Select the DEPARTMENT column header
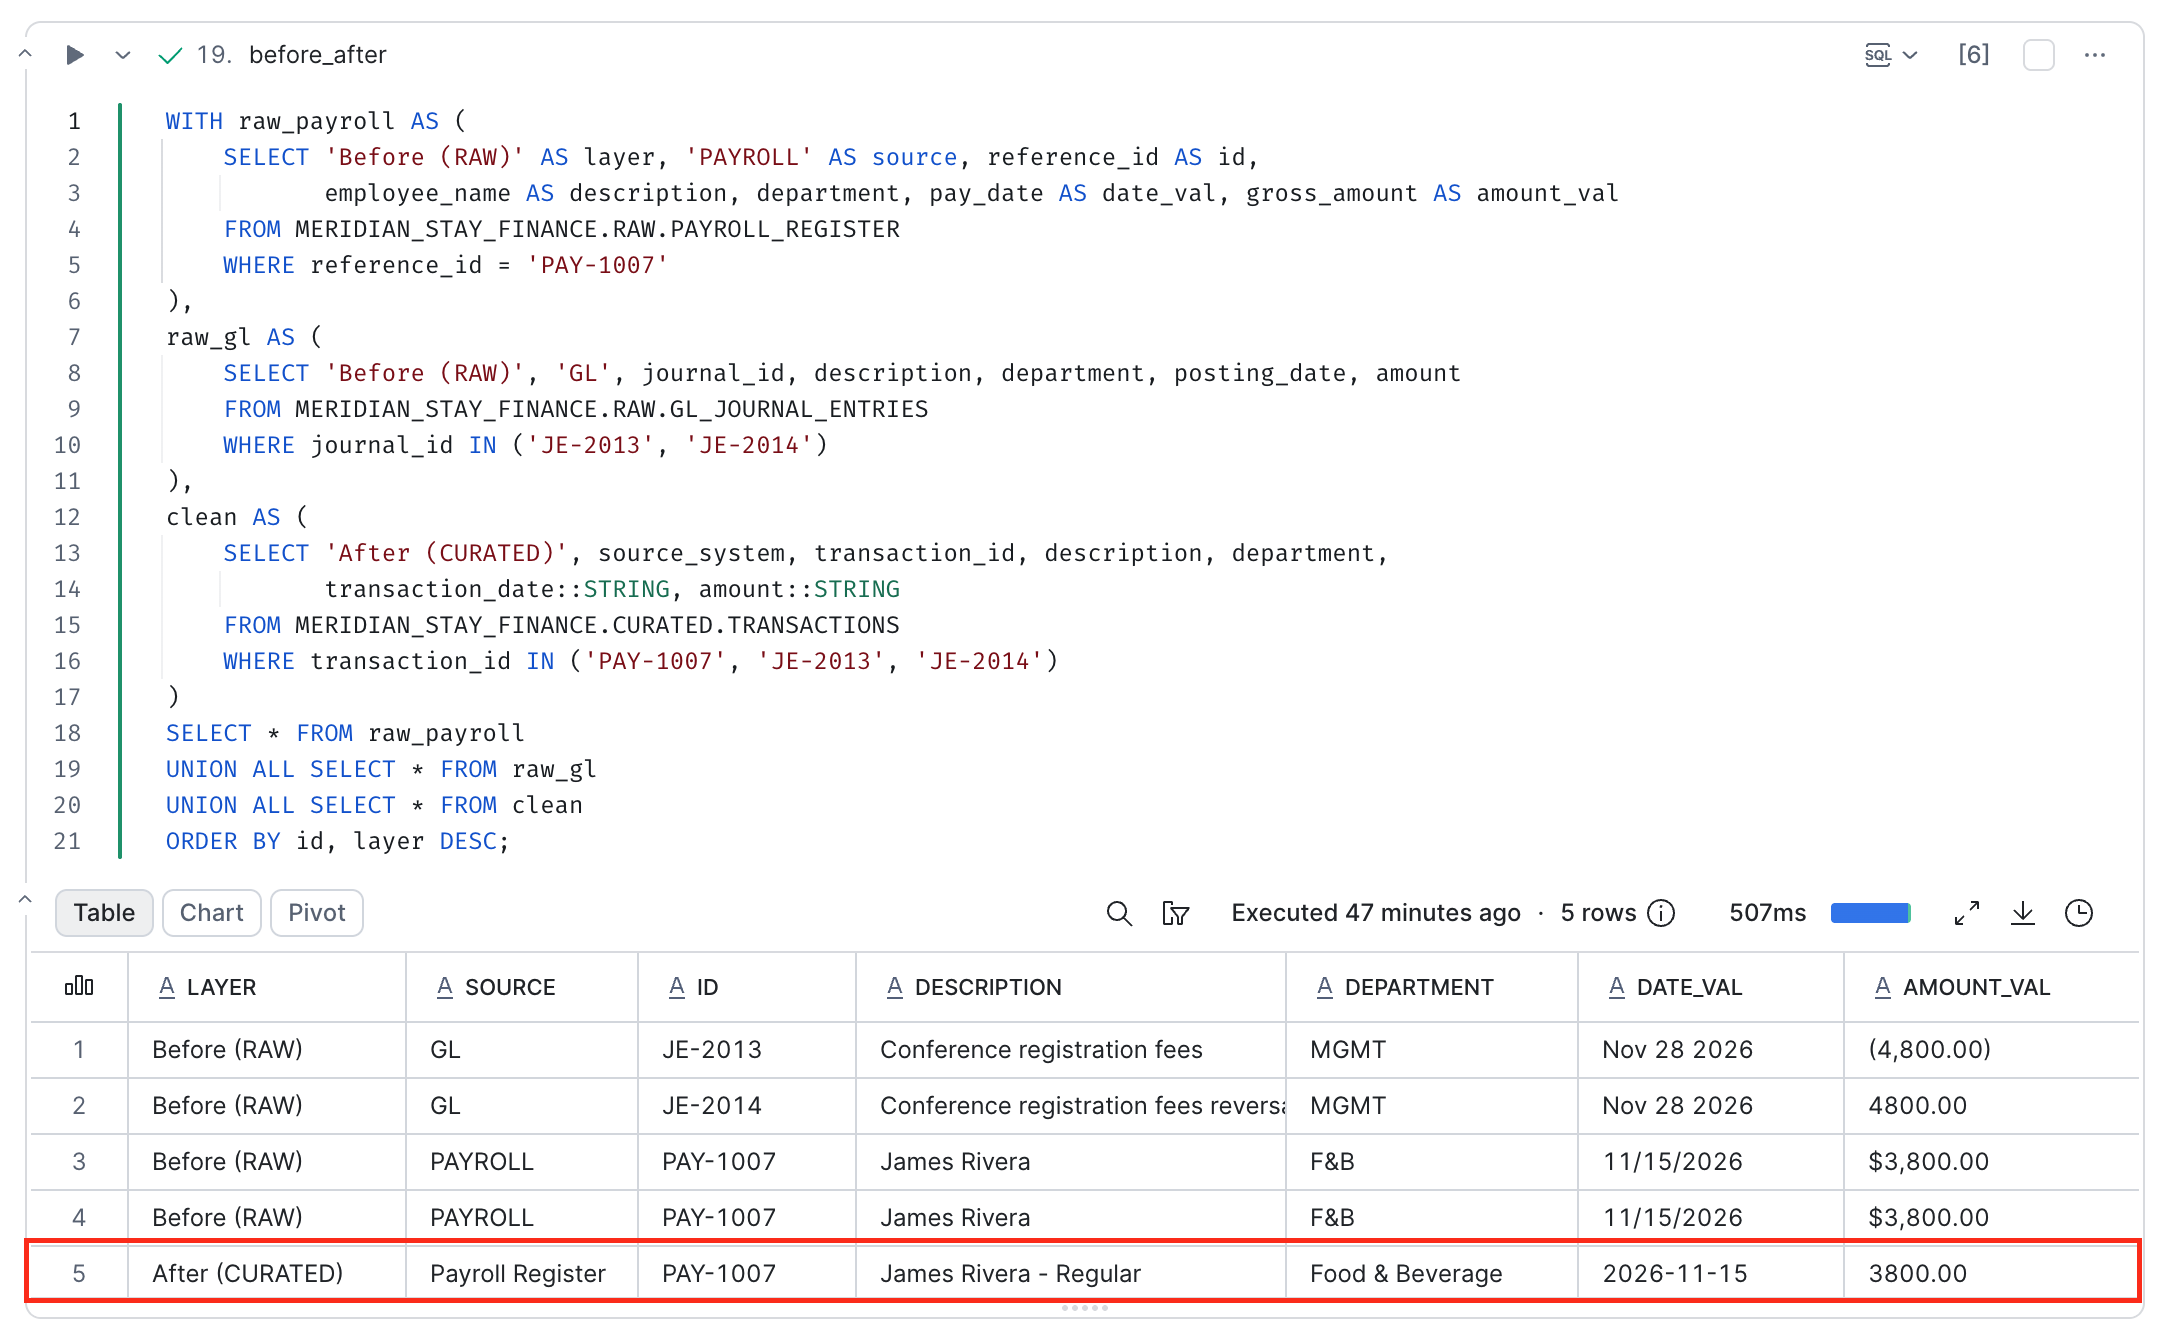The height and width of the screenshot is (1328, 2162). pyautogui.click(x=1432, y=987)
